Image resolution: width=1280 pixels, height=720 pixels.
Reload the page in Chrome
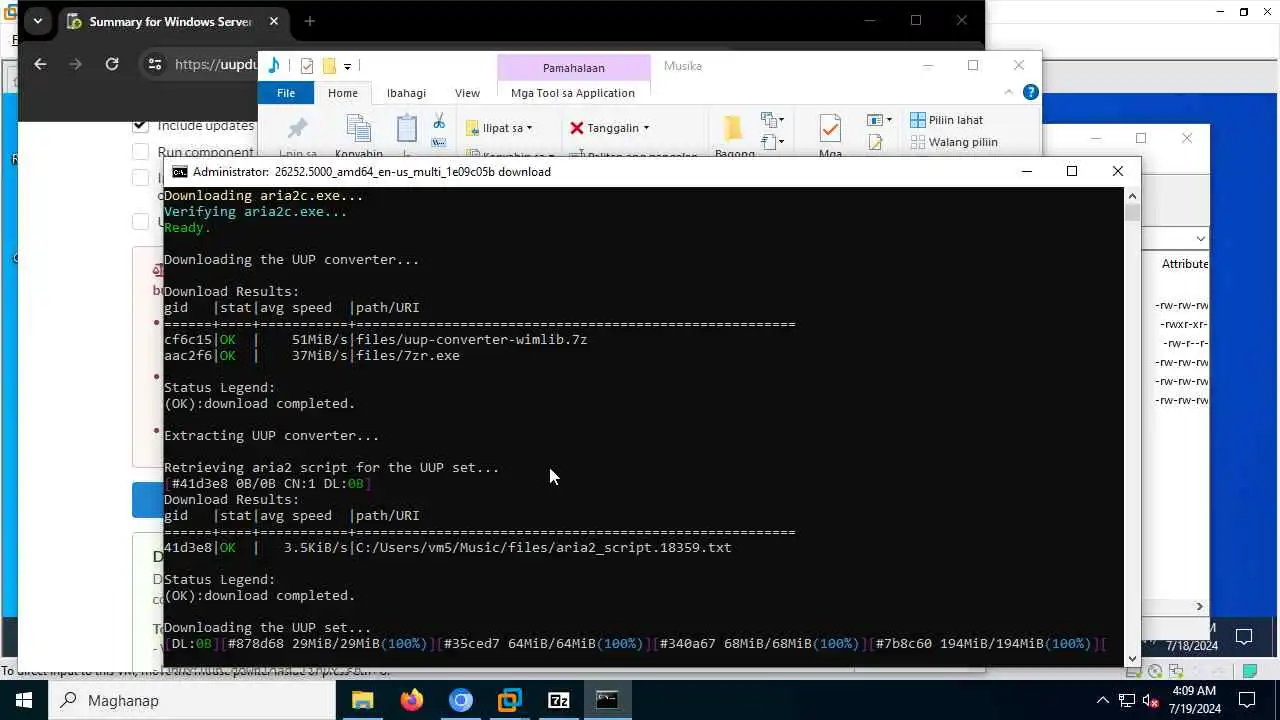(x=112, y=64)
